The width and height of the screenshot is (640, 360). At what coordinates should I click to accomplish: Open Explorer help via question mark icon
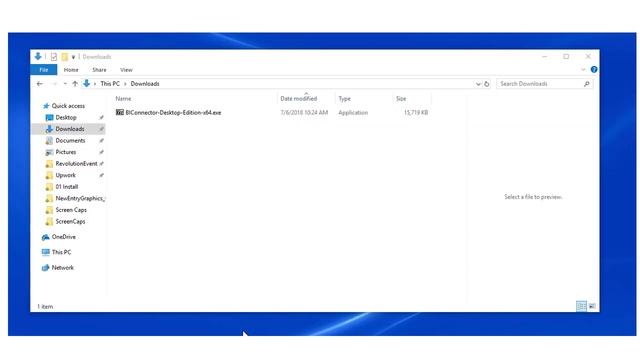point(594,70)
